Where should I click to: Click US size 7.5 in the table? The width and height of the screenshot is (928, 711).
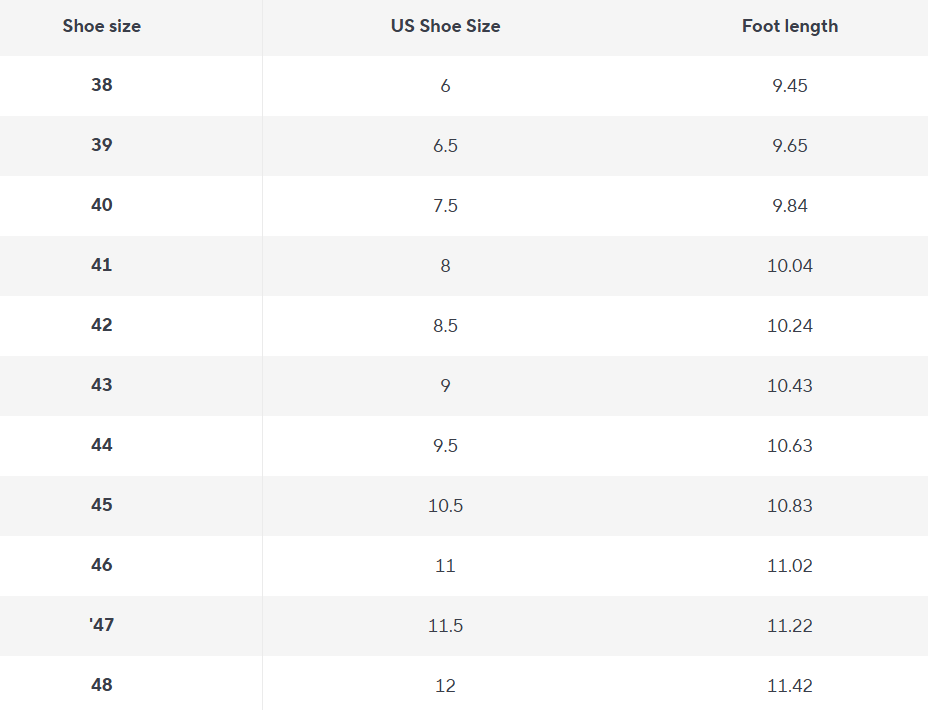click(x=445, y=205)
